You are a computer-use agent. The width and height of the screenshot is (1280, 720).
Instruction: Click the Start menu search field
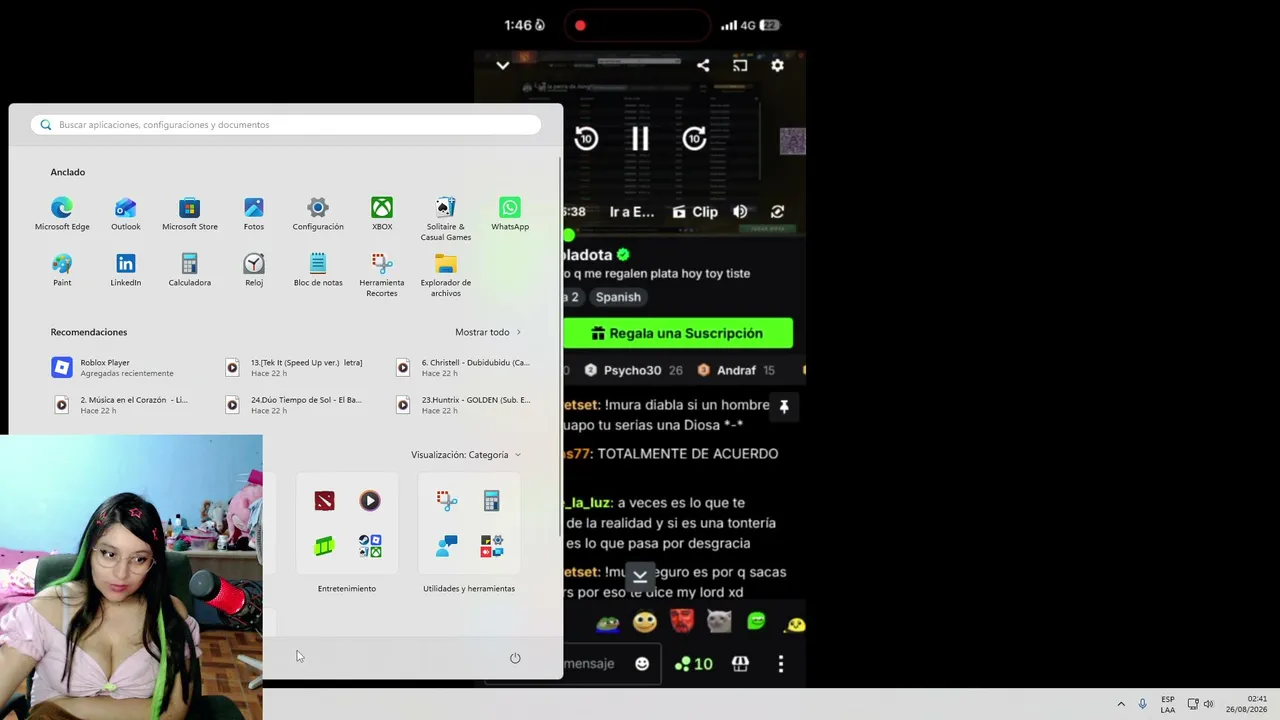(x=286, y=125)
